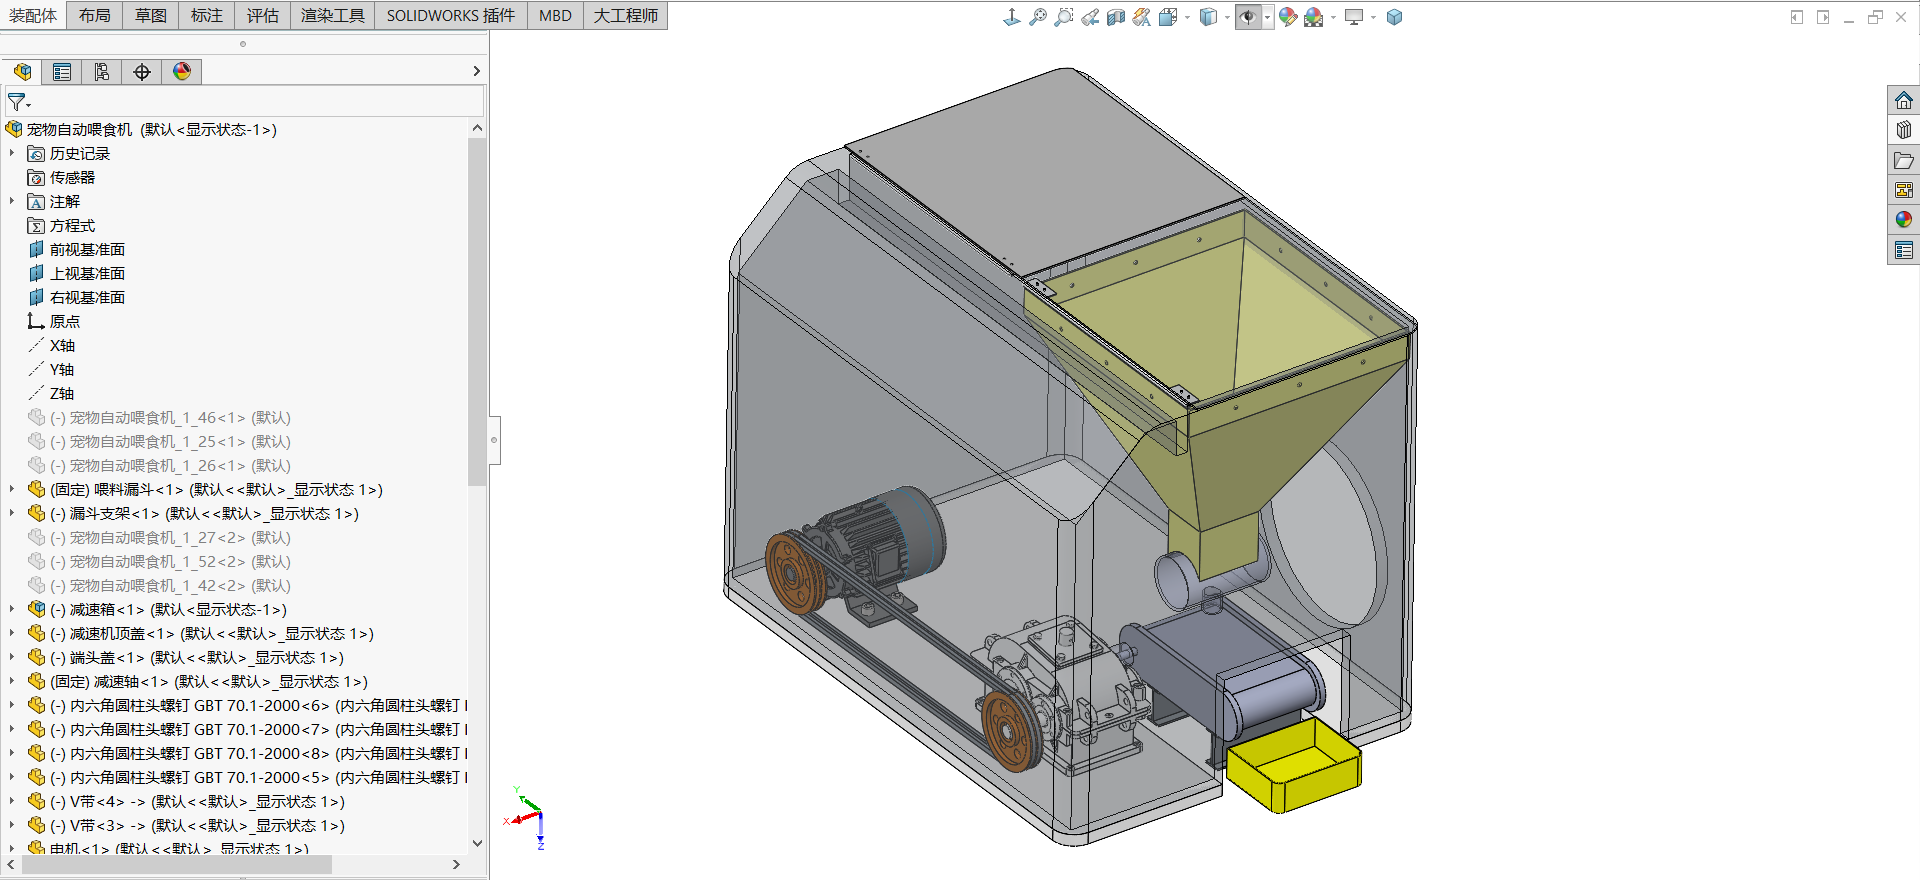The height and width of the screenshot is (880, 1920).
Task: Open the SOLIDWORKS 插件 tab
Action: pyautogui.click(x=450, y=15)
